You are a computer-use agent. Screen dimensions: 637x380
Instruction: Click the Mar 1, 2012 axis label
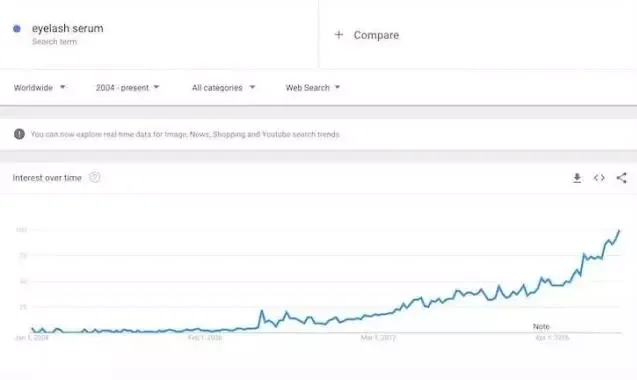[378, 338]
